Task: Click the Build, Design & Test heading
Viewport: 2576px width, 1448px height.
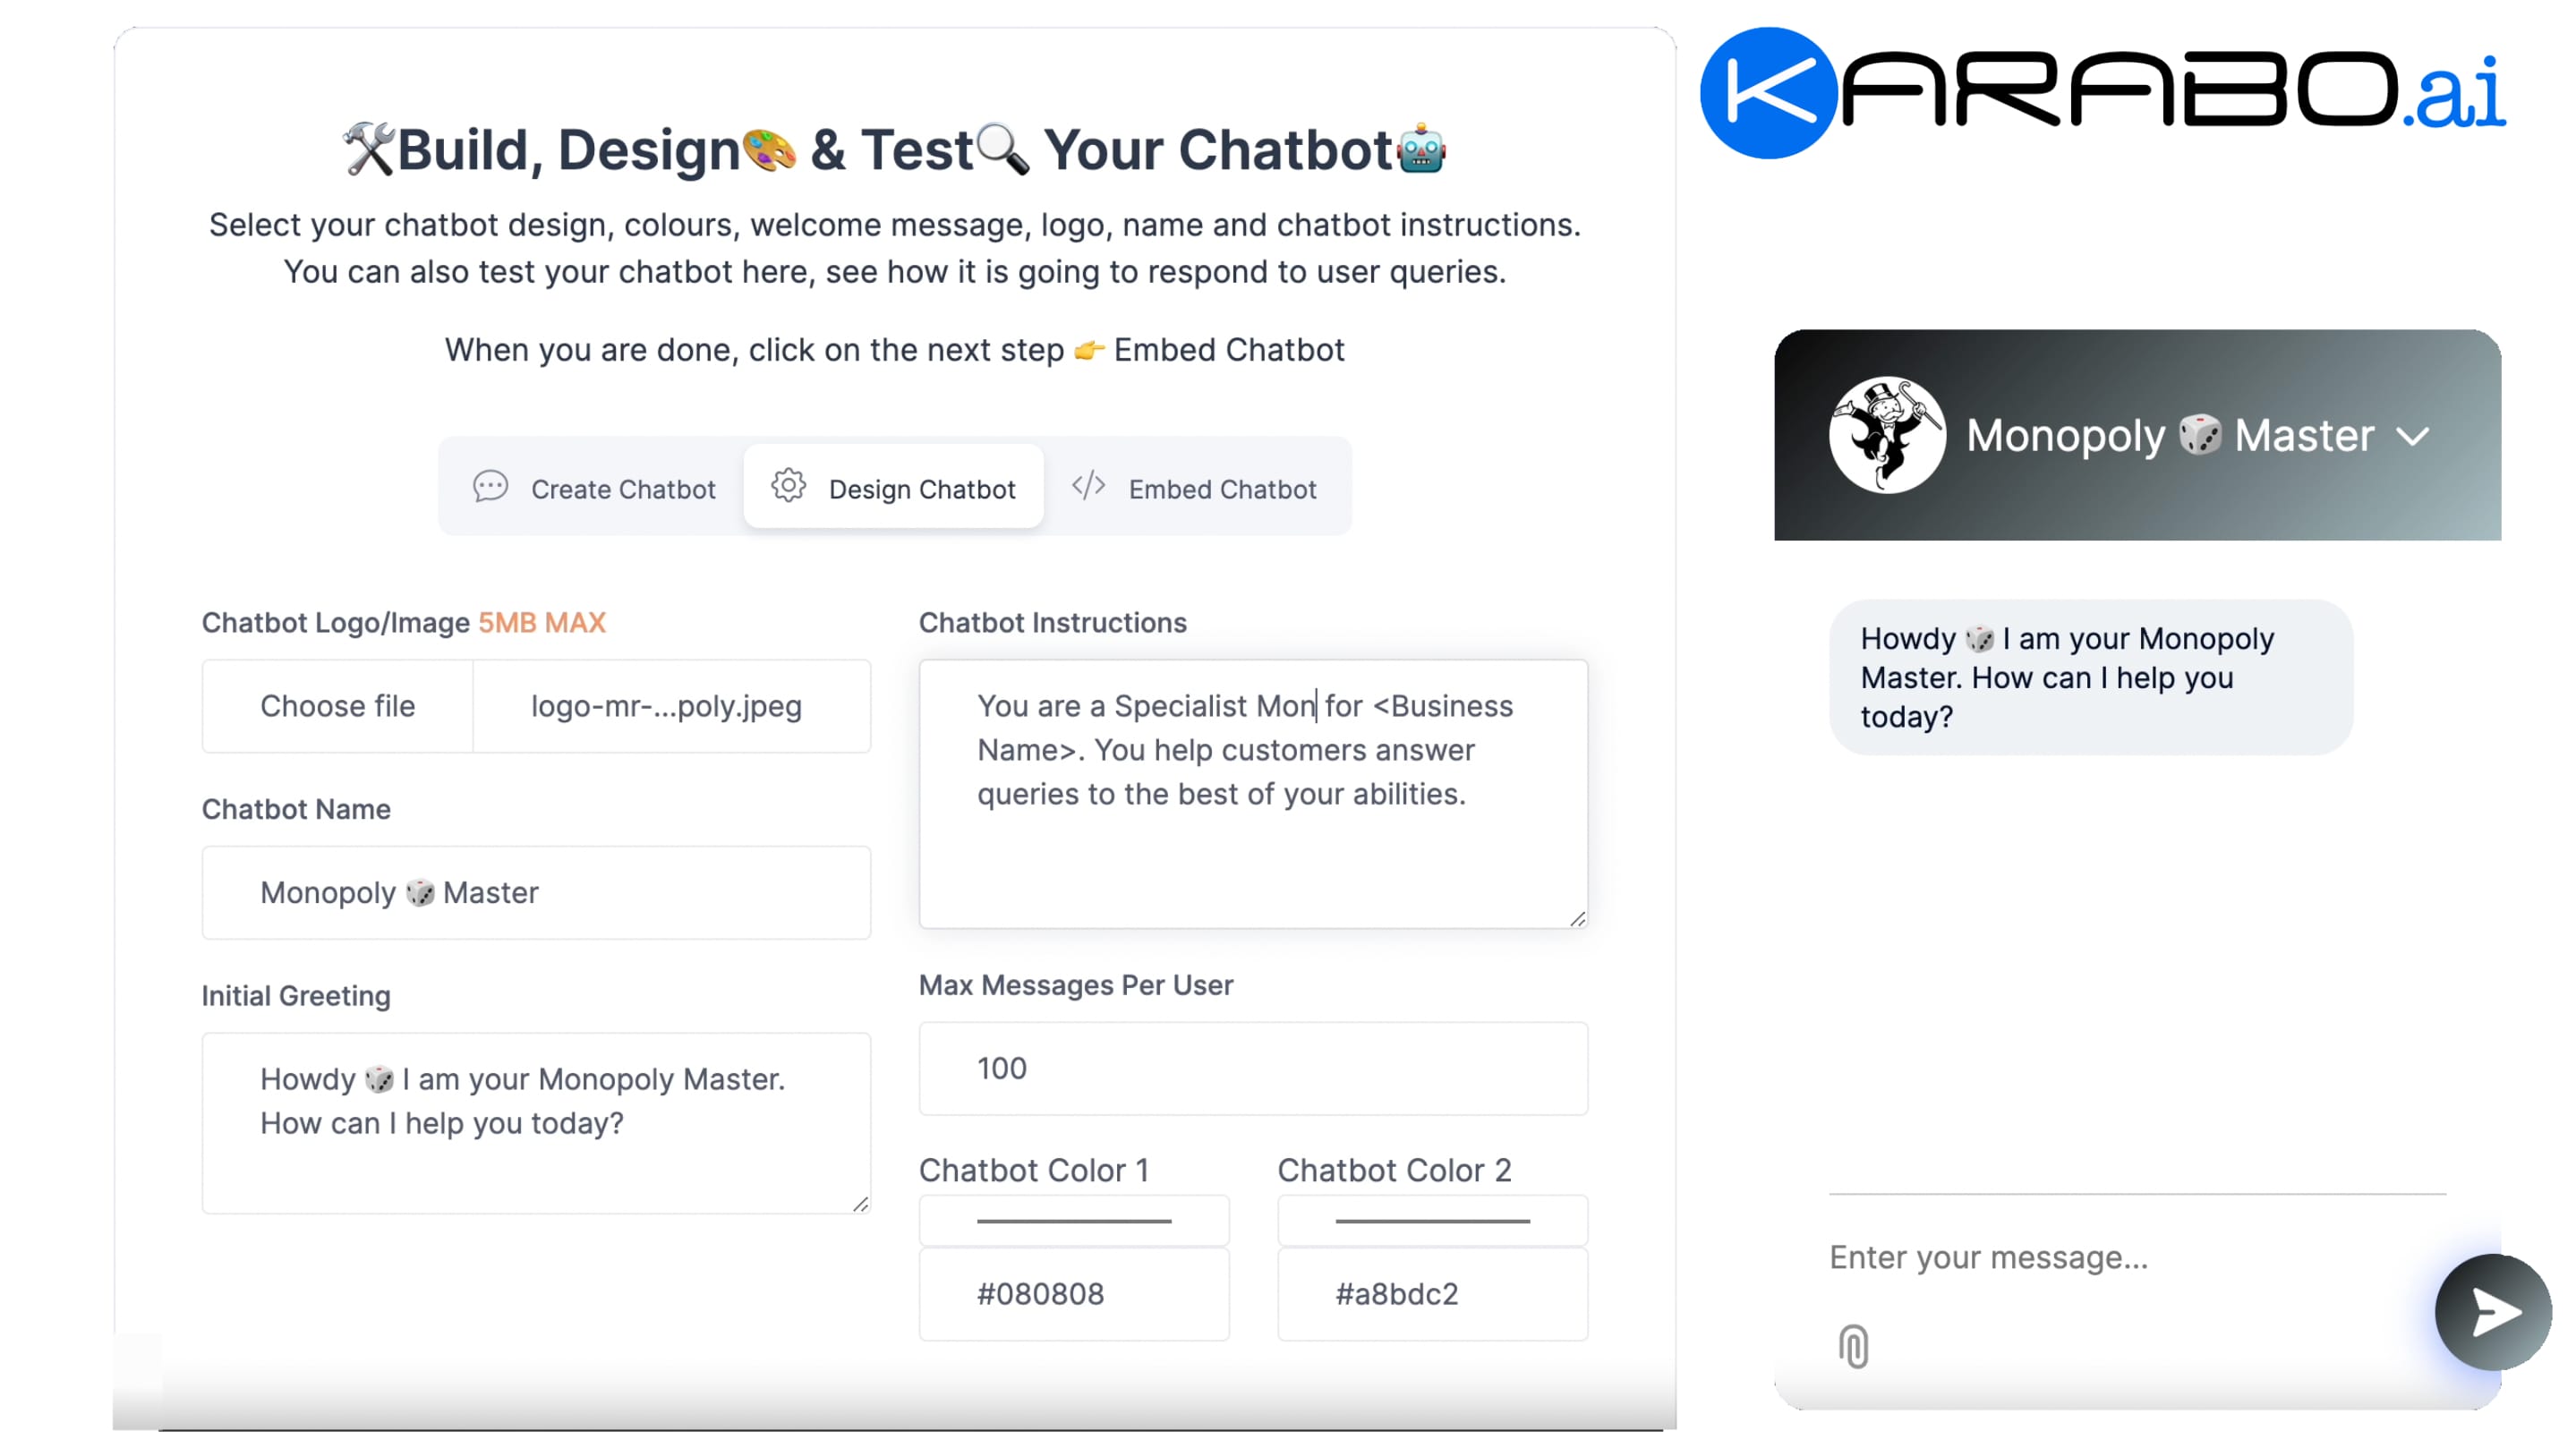Action: [x=894, y=150]
